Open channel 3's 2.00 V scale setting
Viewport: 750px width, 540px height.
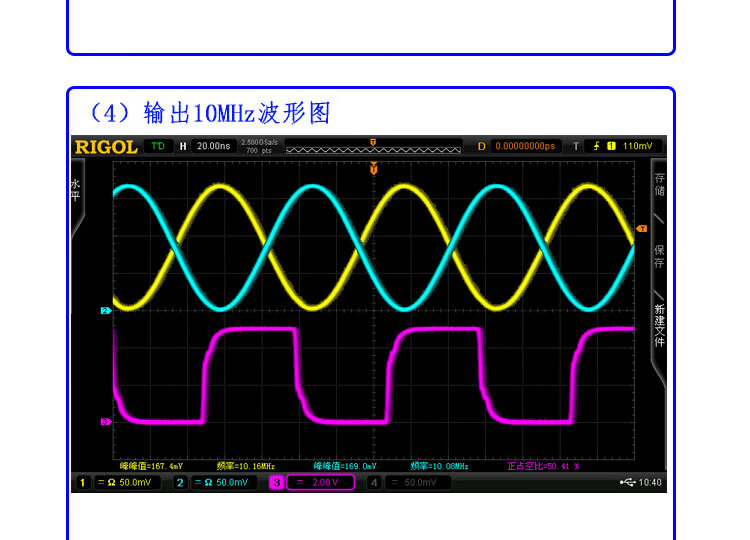[x=321, y=483]
